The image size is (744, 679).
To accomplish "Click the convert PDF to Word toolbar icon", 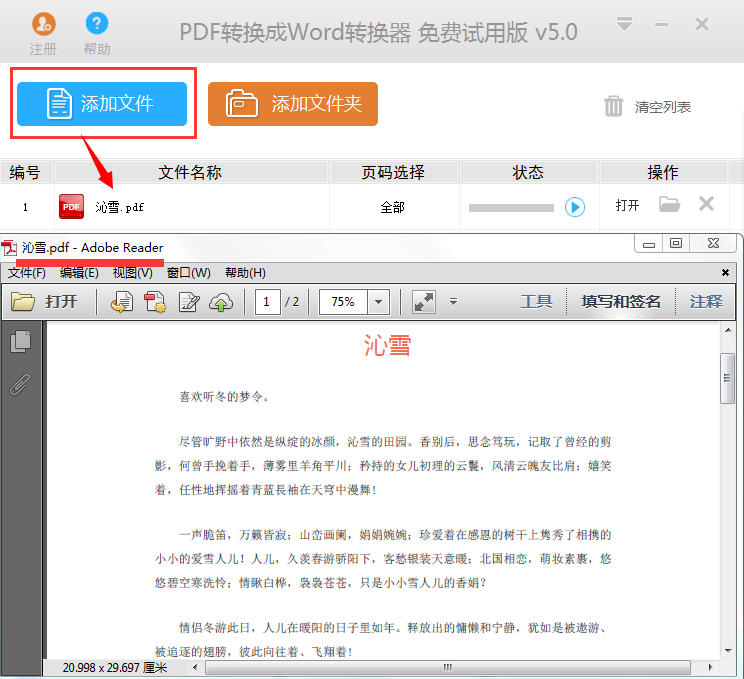I will tap(122, 302).
